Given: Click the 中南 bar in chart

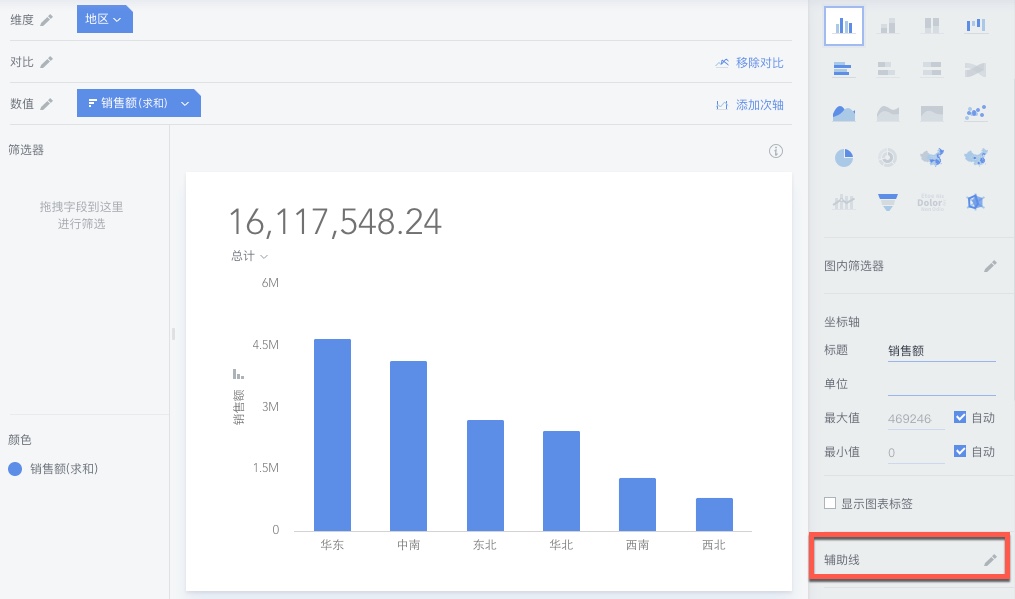Looking at the screenshot, I should tap(408, 446).
